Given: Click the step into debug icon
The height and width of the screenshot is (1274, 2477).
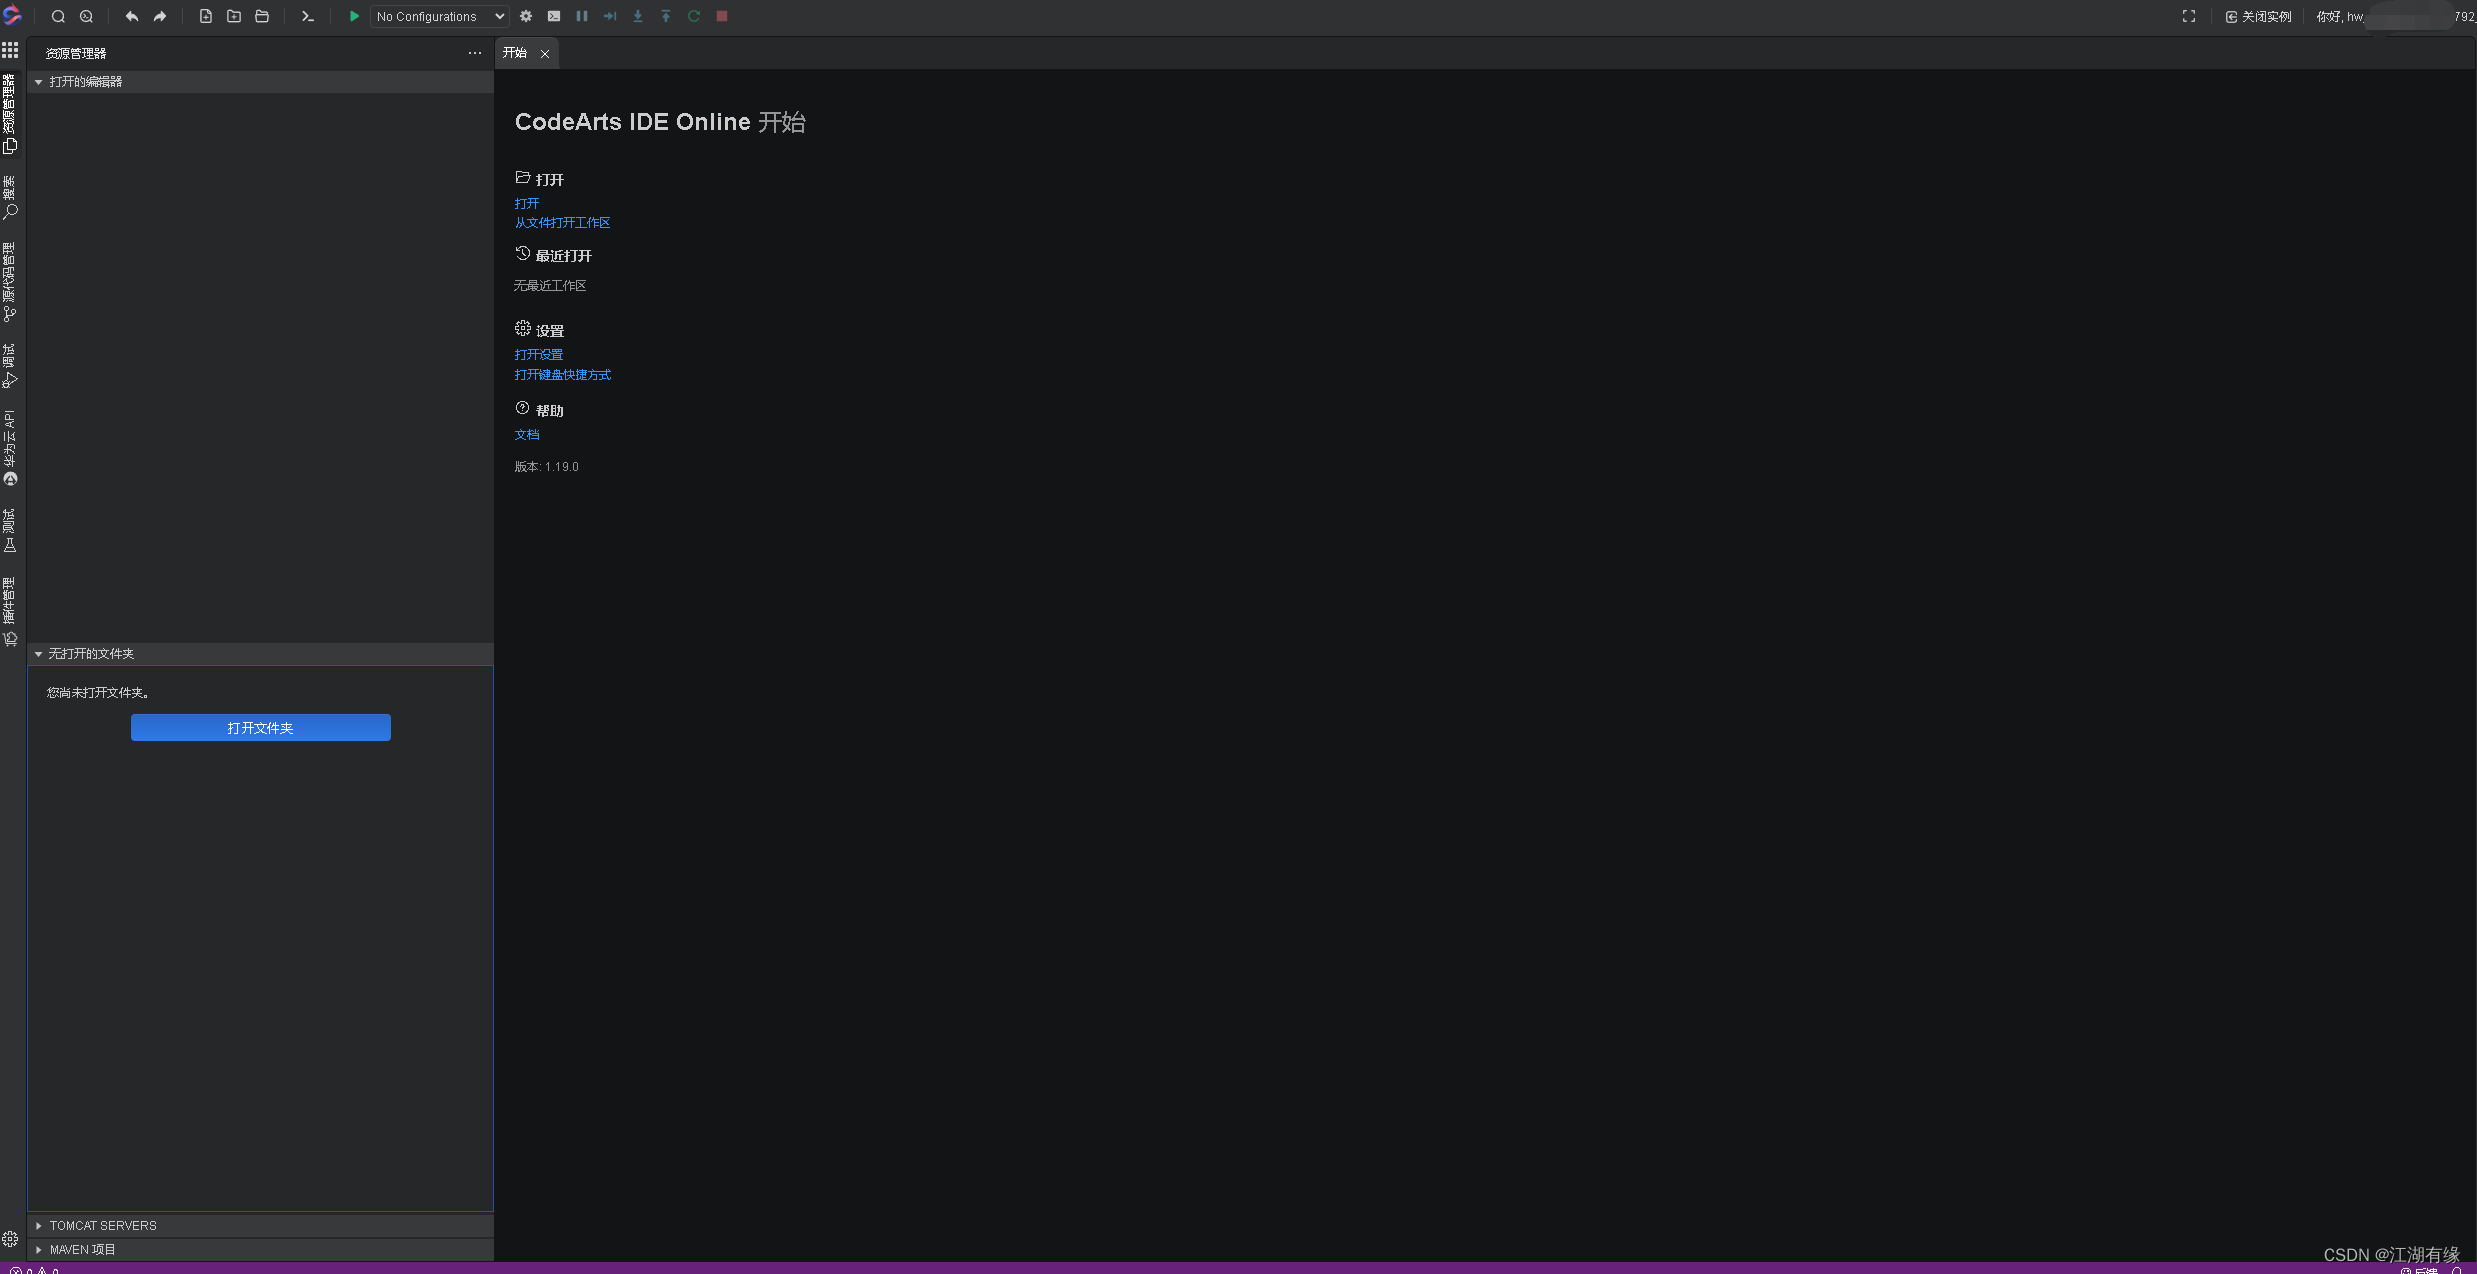Looking at the screenshot, I should pos(638,16).
